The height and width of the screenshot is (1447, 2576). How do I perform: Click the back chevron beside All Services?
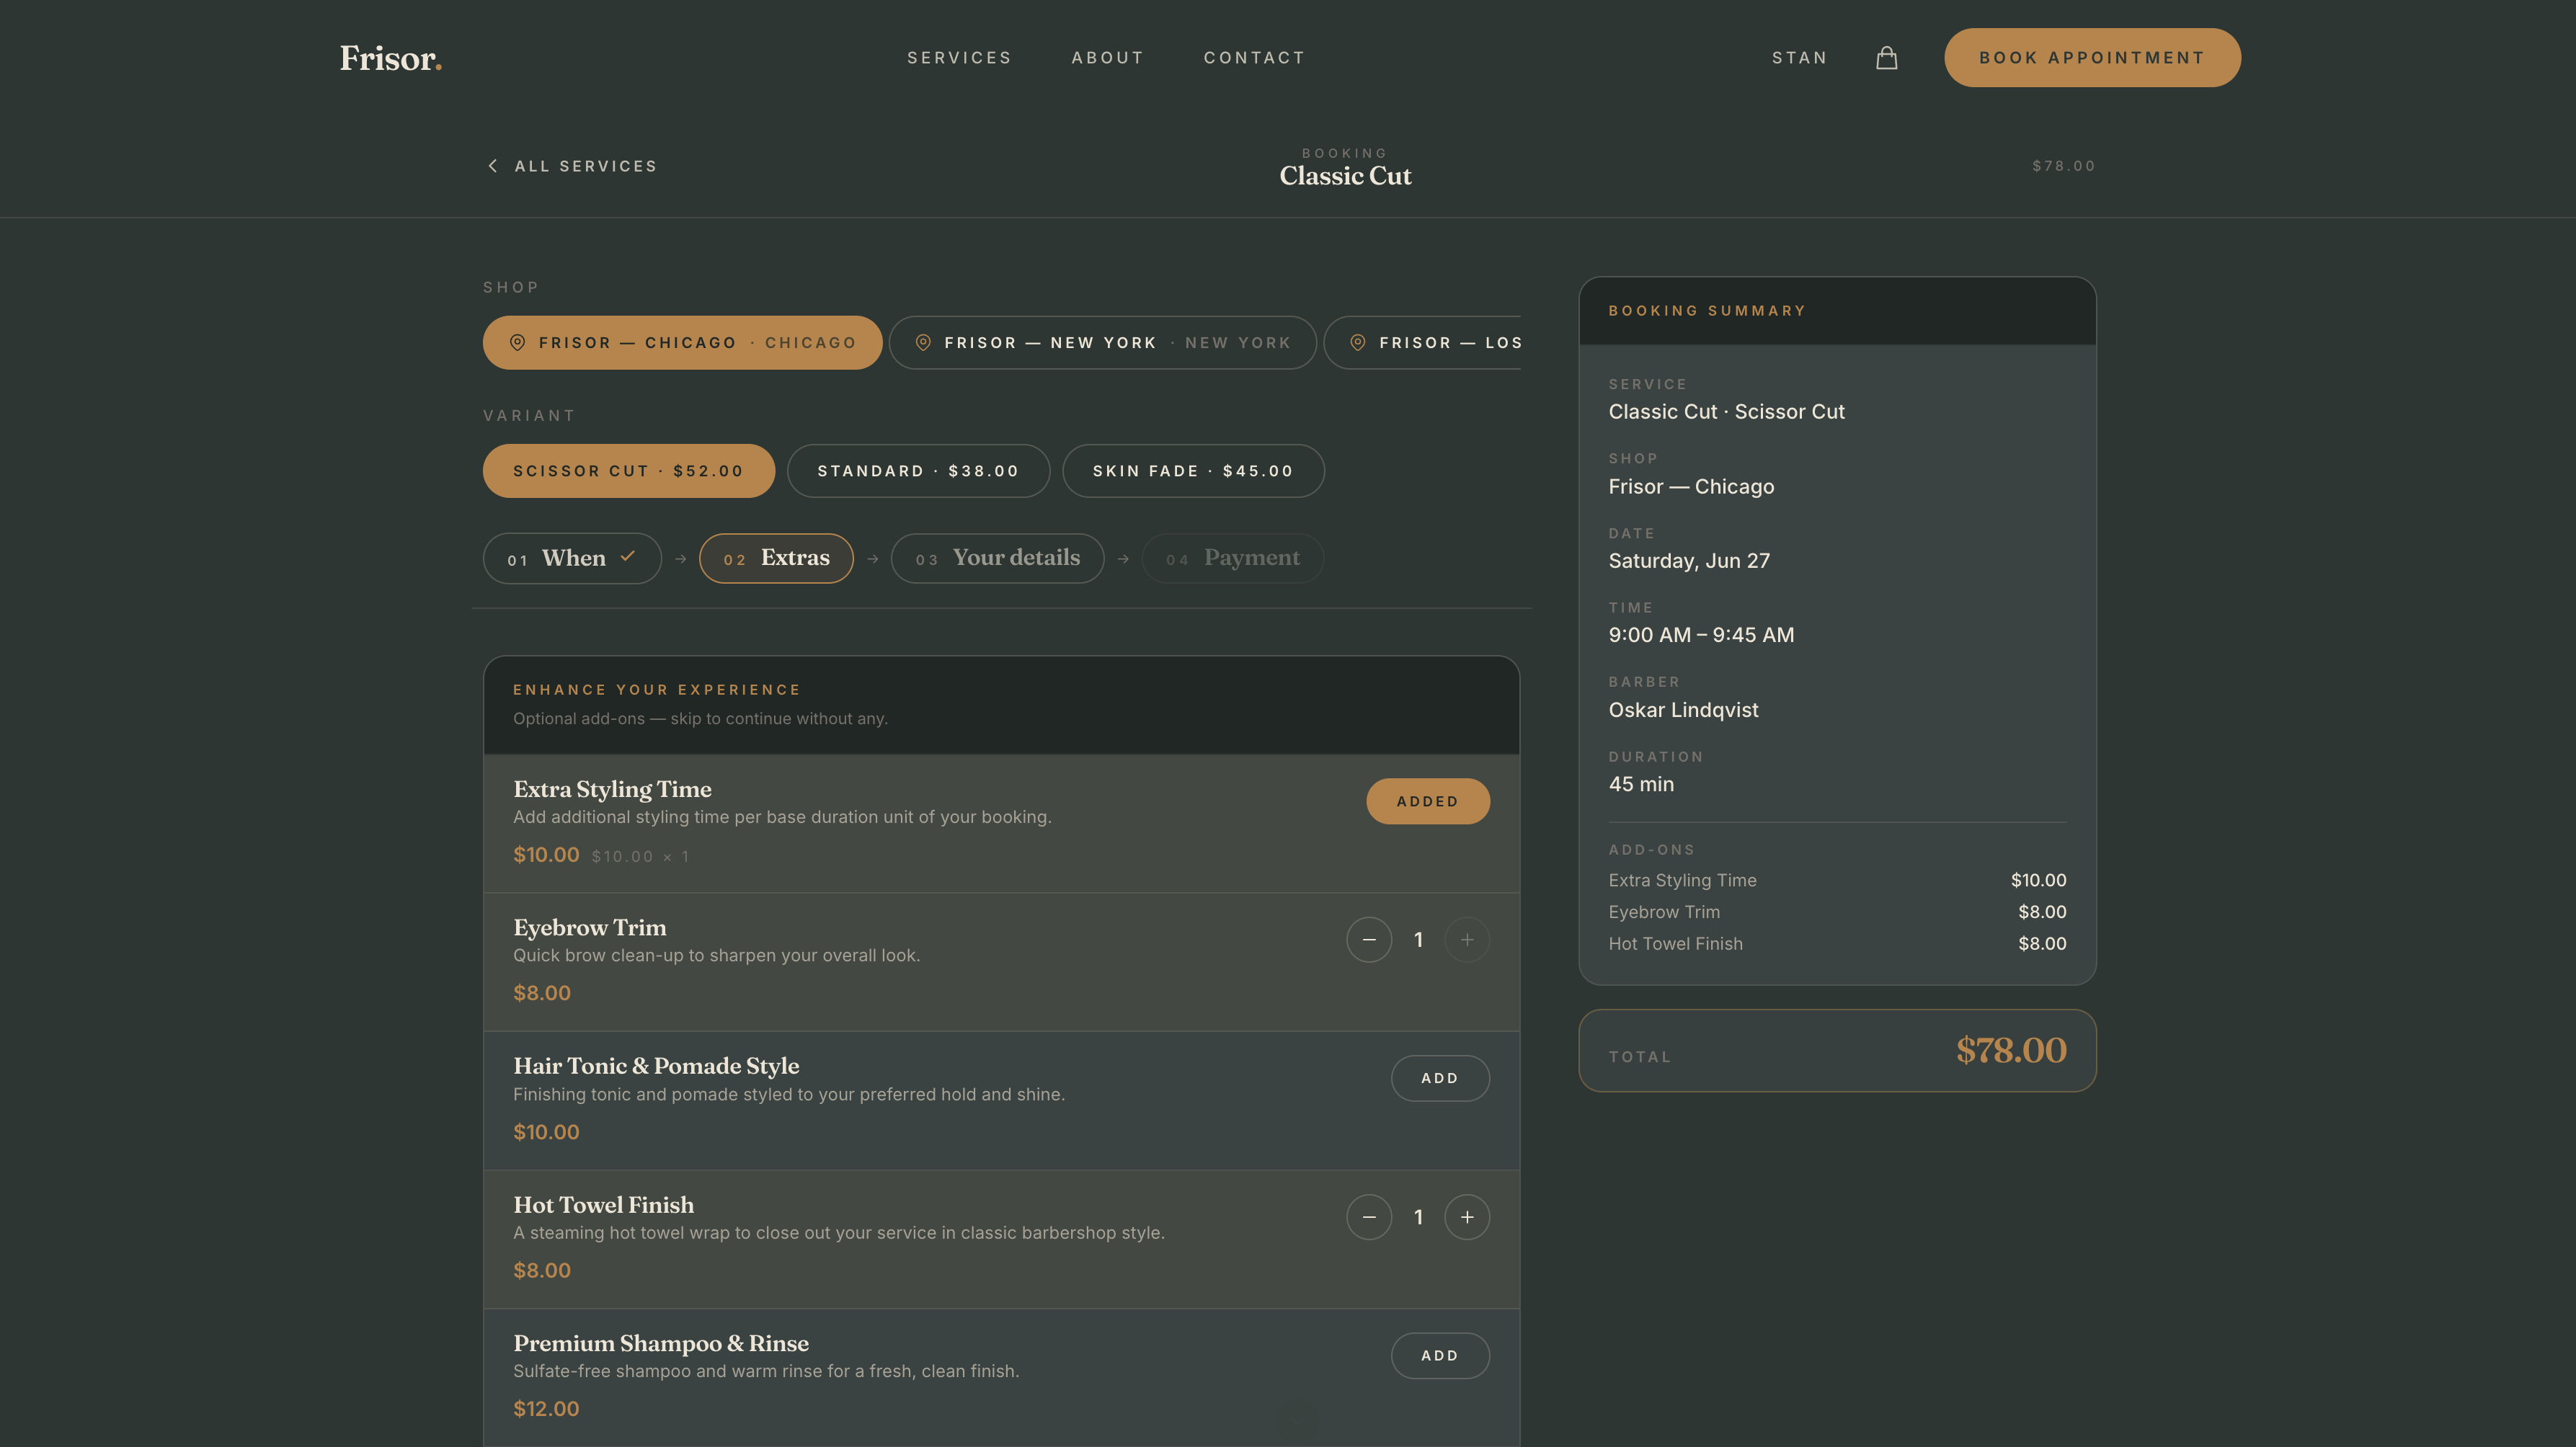click(492, 166)
